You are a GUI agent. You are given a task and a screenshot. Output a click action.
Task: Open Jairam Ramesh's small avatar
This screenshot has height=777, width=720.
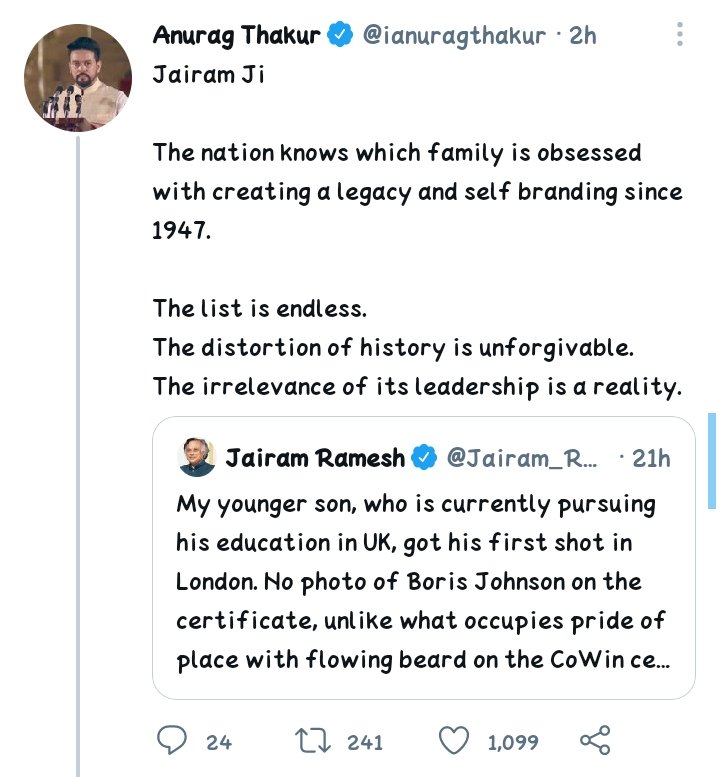[196, 458]
